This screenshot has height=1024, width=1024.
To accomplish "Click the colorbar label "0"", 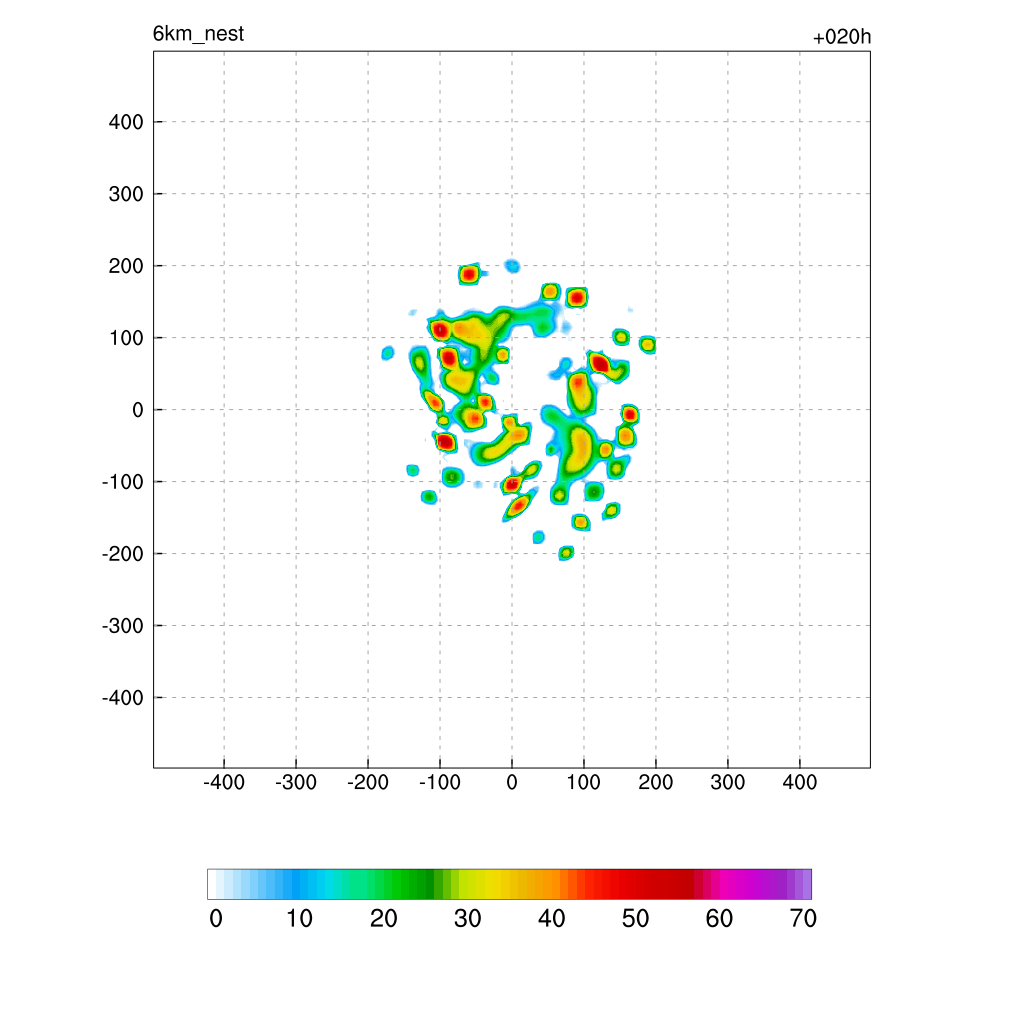I will coord(216,919).
